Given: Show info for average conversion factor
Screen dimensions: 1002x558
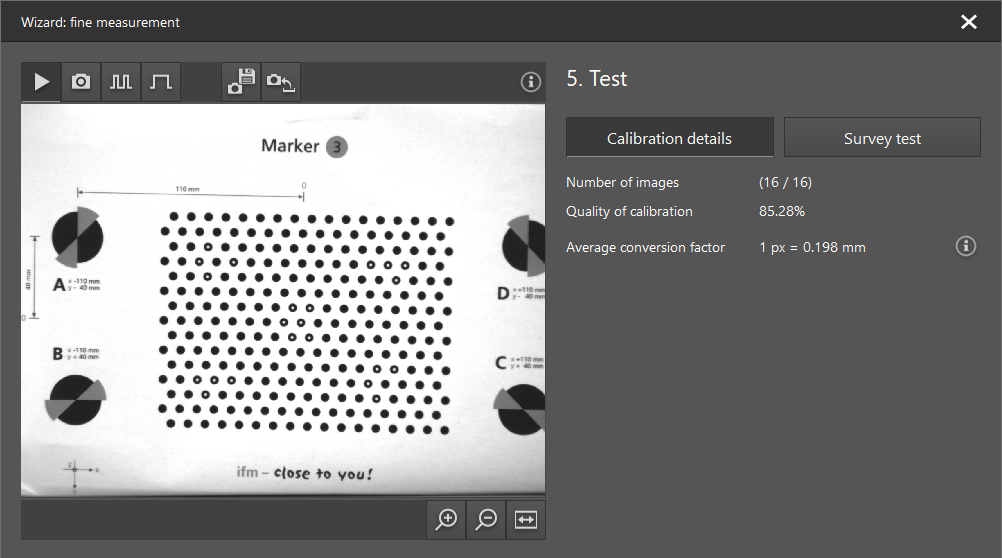Looking at the screenshot, I should click(x=965, y=246).
